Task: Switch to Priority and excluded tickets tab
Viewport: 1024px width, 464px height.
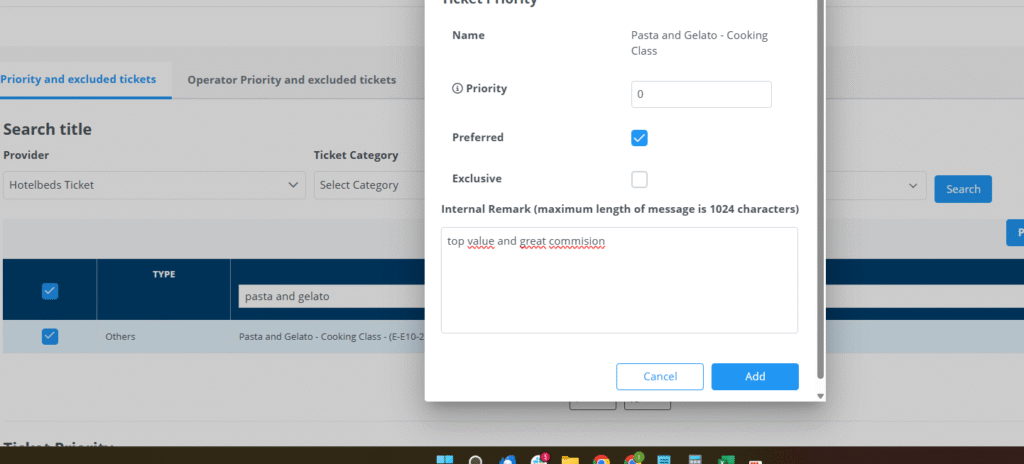Action: [x=78, y=79]
